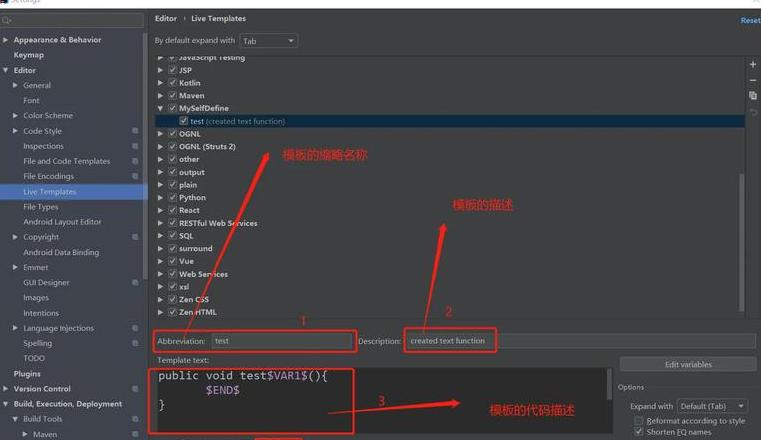This screenshot has width=761, height=440.
Task: Click the settings search magnifier icon
Action: pos(6,20)
